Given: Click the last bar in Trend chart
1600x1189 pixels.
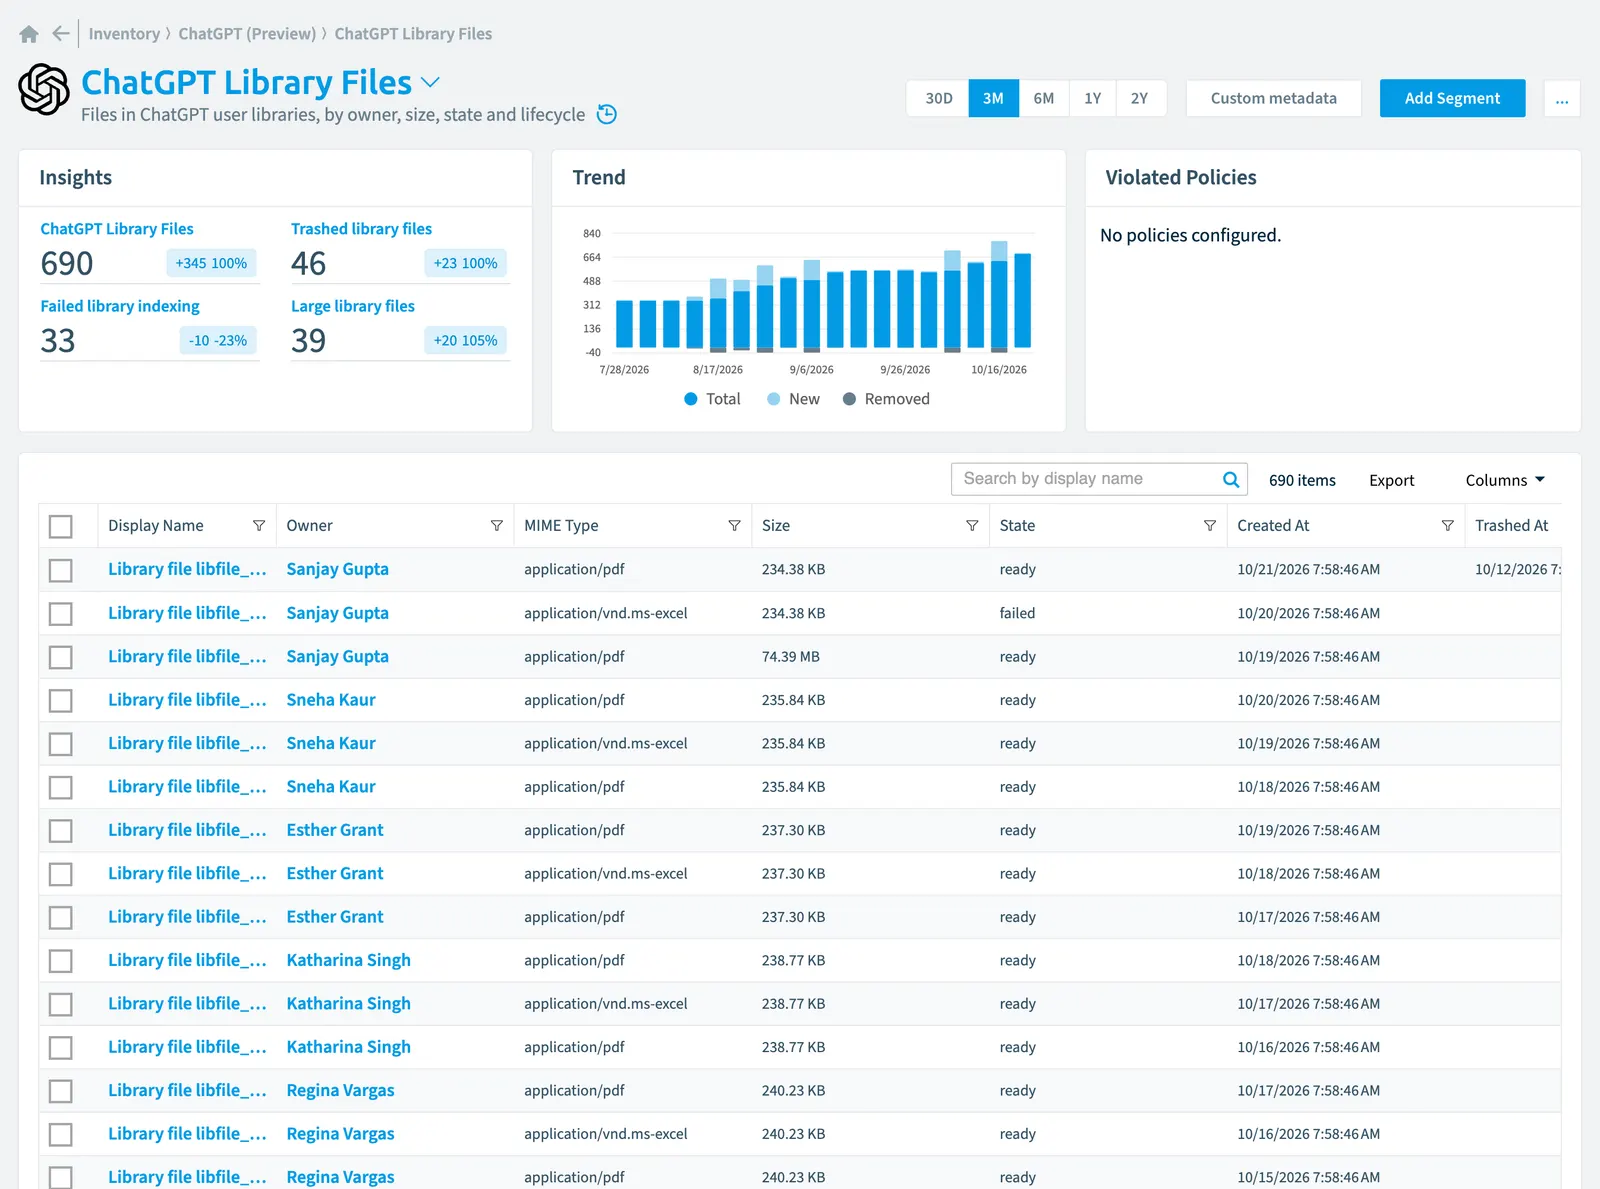Looking at the screenshot, I should [x=1023, y=301].
